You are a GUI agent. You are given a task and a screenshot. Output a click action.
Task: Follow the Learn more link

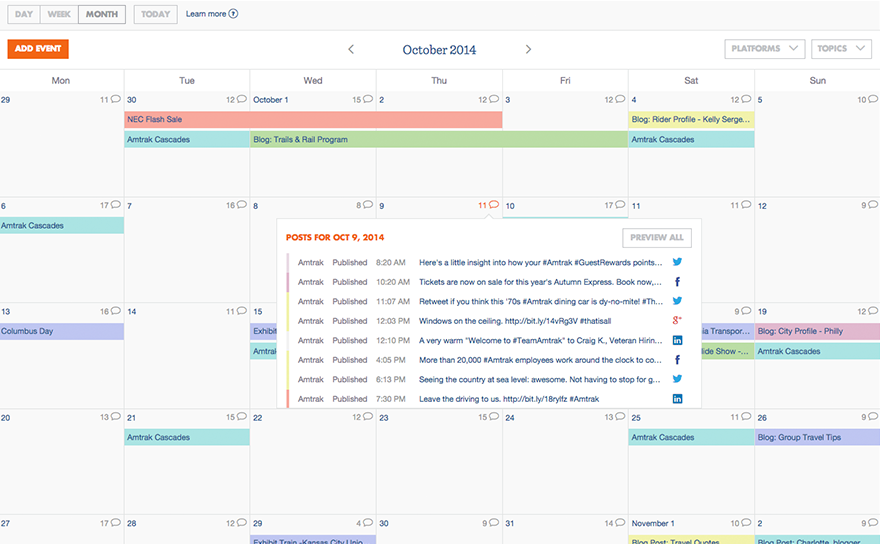coord(206,13)
